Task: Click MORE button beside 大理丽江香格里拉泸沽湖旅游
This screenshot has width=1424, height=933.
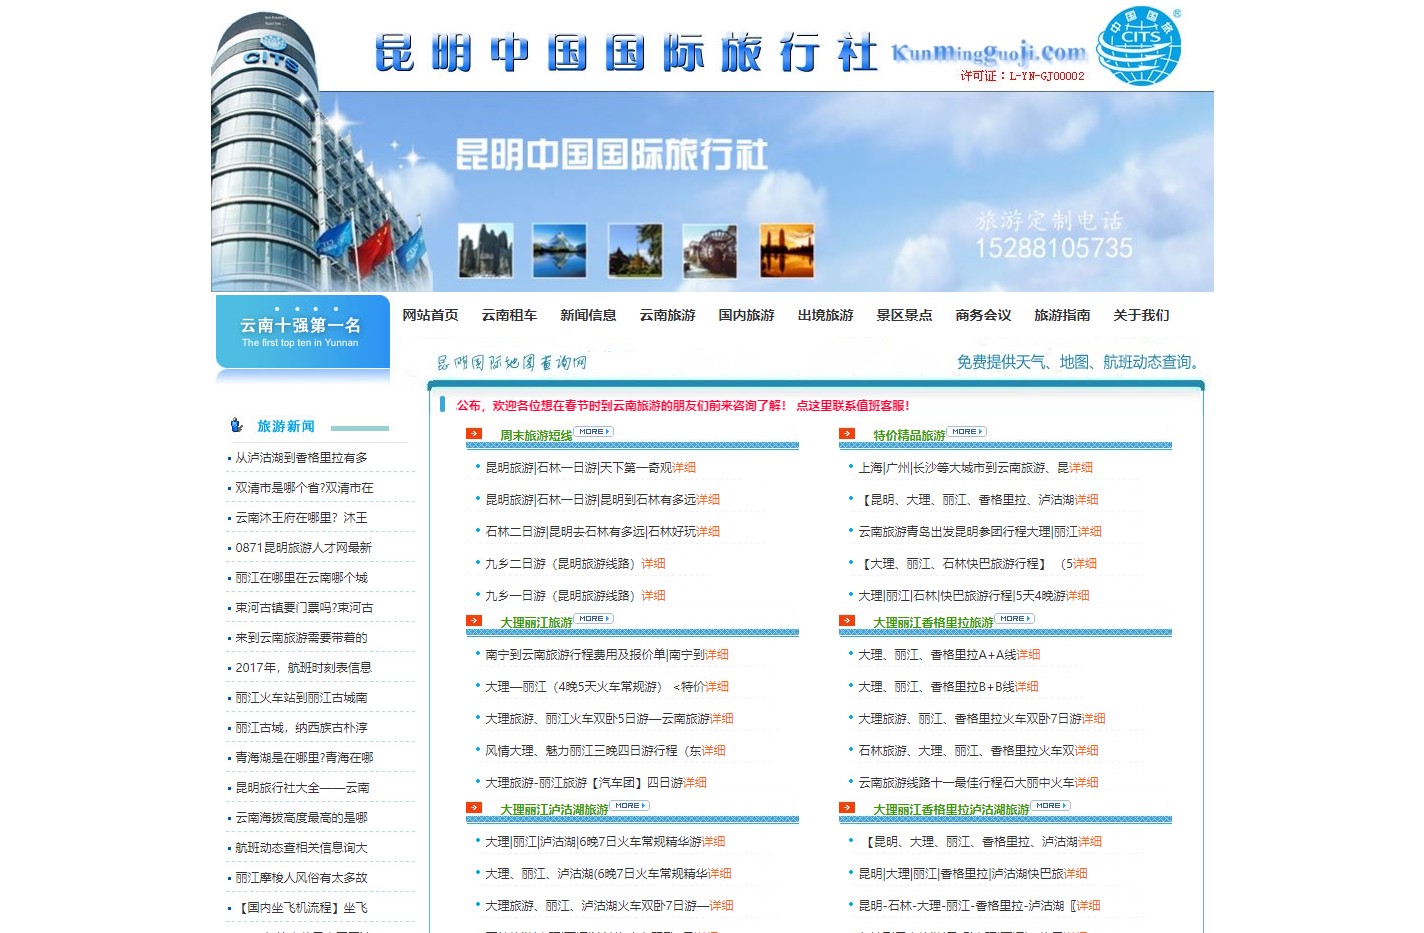Action: pyautogui.click(x=1050, y=806)
